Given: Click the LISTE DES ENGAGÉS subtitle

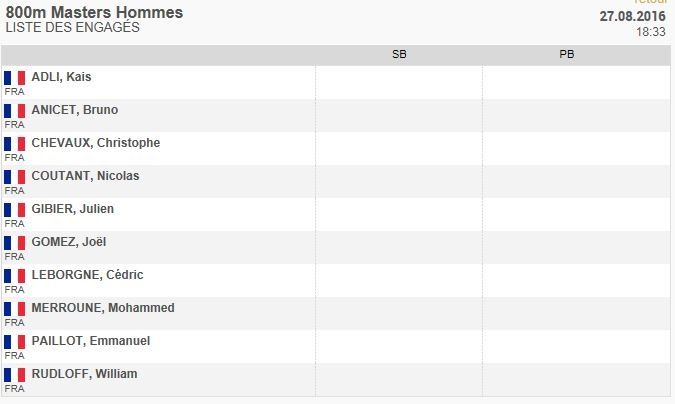Looking at the screenshot, I should click(72, 28).
